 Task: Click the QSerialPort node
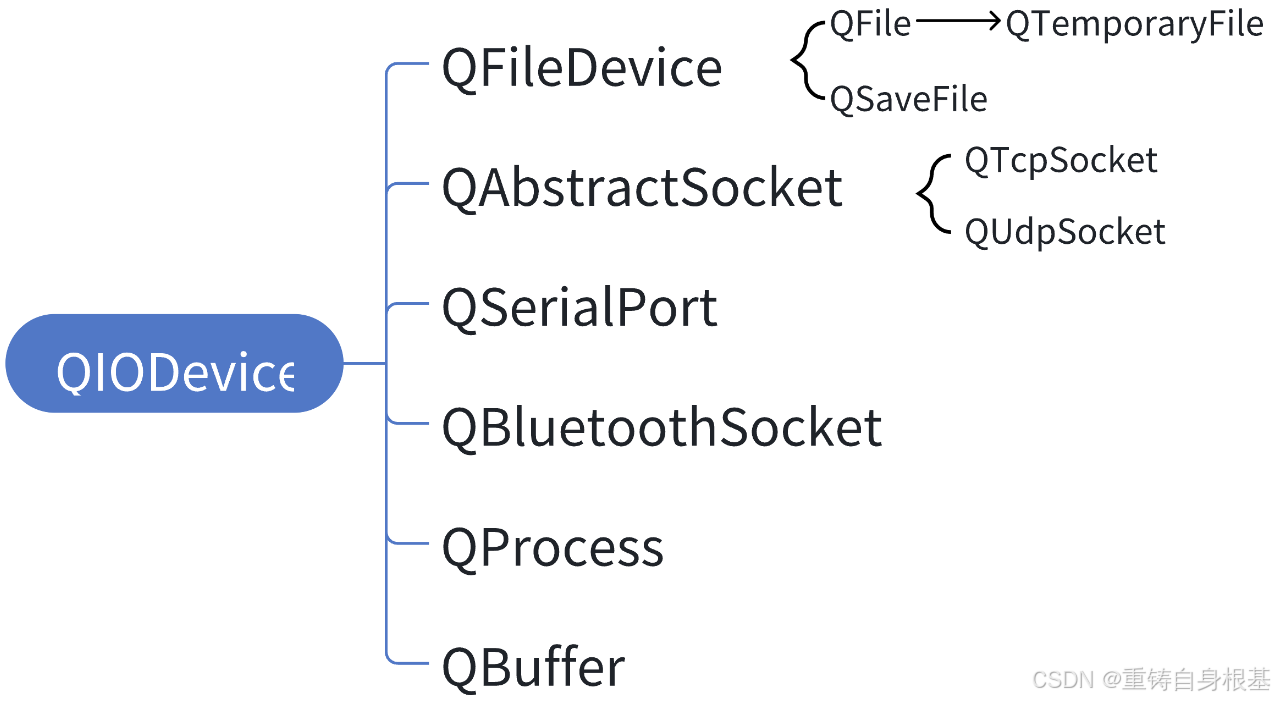pyautogui.click(x=580, y=308)
